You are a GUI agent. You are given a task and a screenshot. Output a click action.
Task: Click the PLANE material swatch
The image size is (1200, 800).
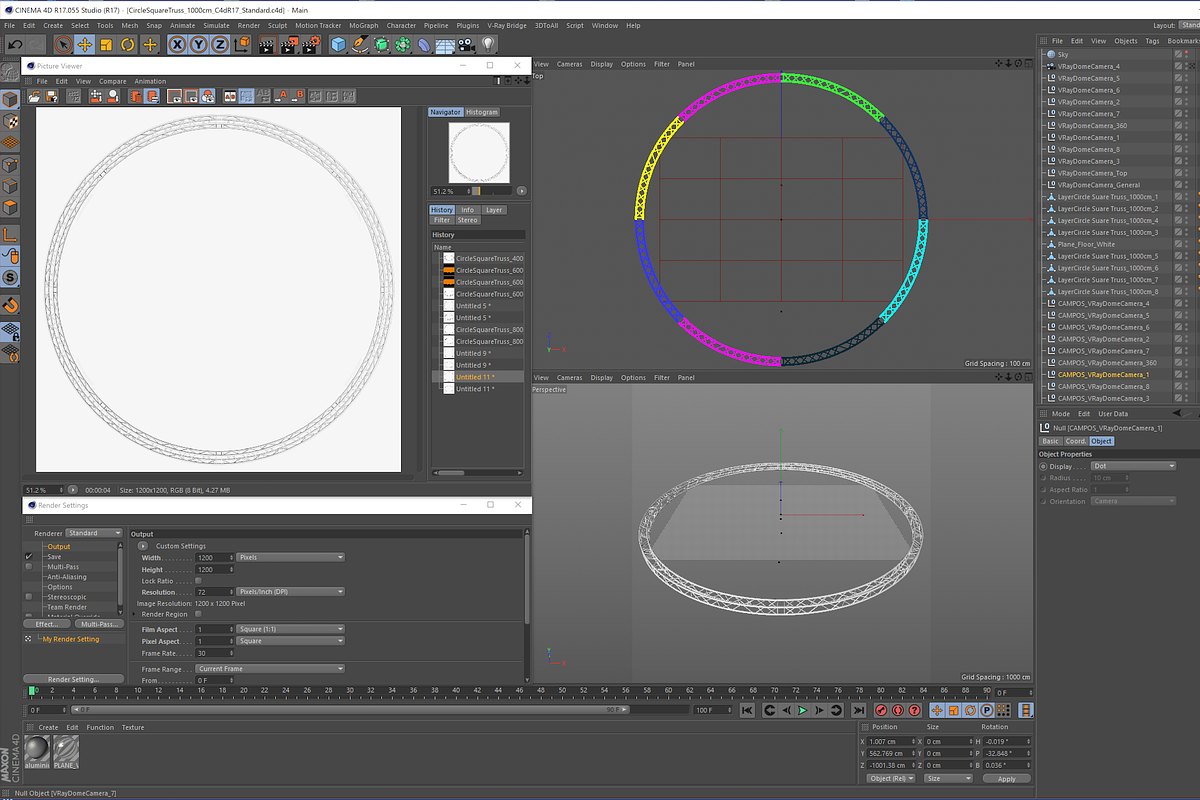[x=66, y=750]
